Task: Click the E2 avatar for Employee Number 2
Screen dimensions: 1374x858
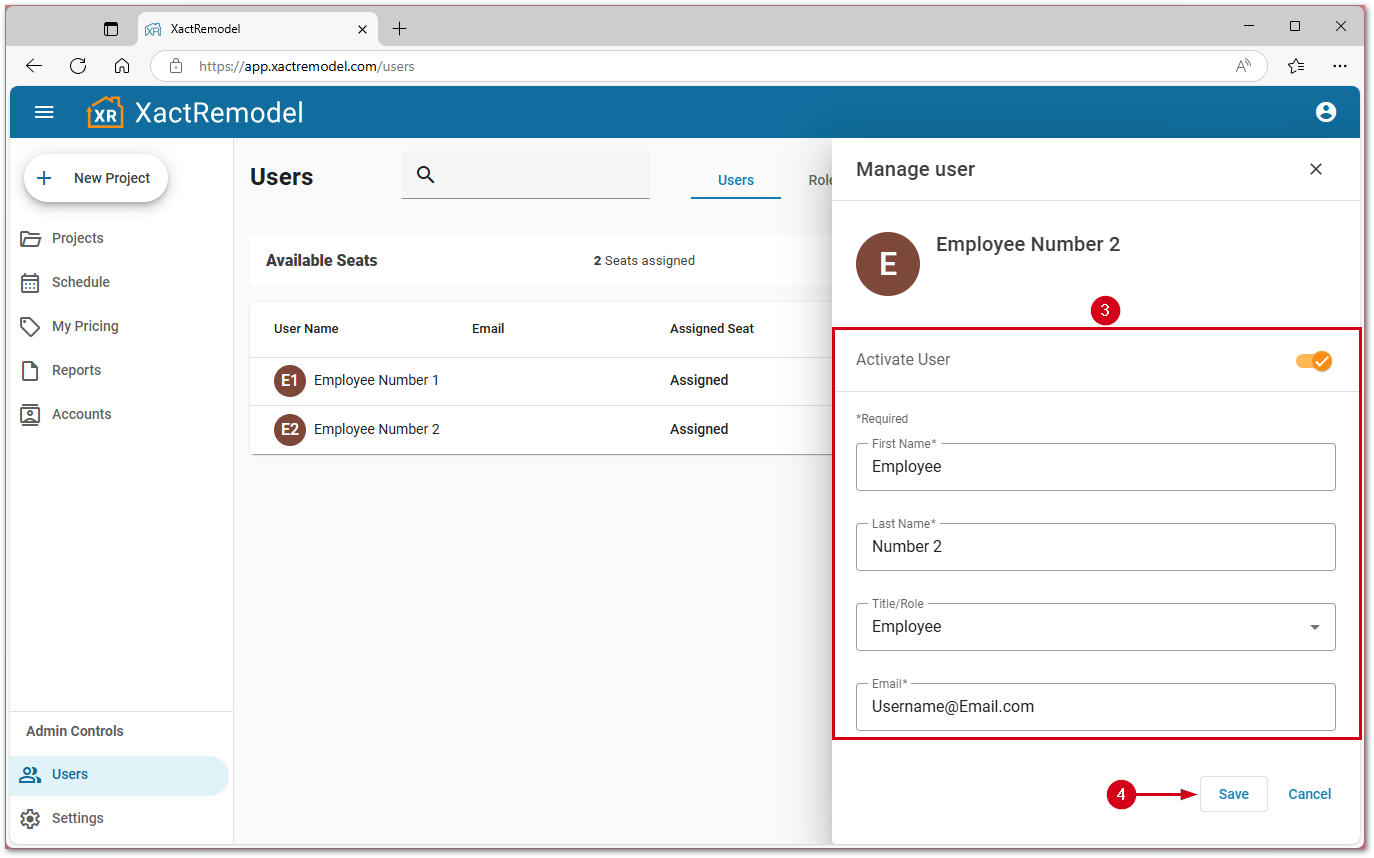Action: tap(290, 429)
